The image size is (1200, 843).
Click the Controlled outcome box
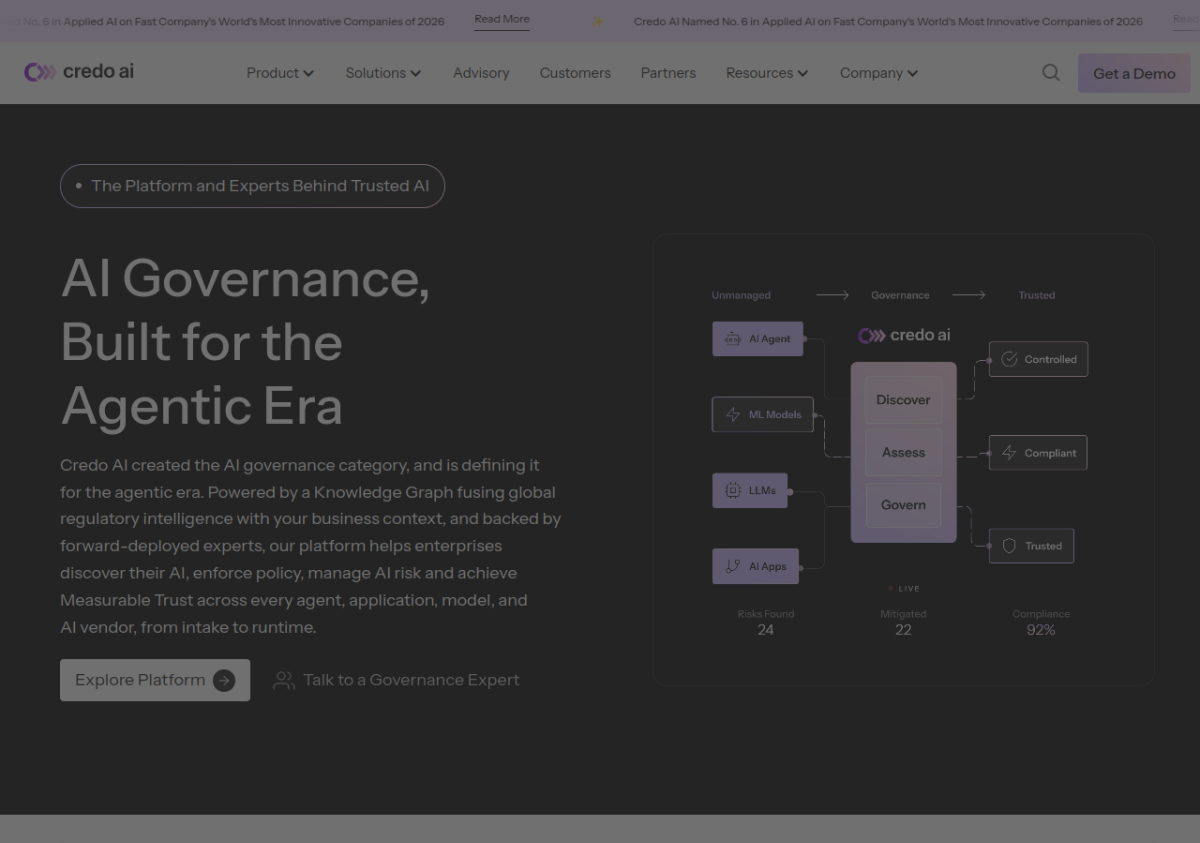[x=1038, y=359]
